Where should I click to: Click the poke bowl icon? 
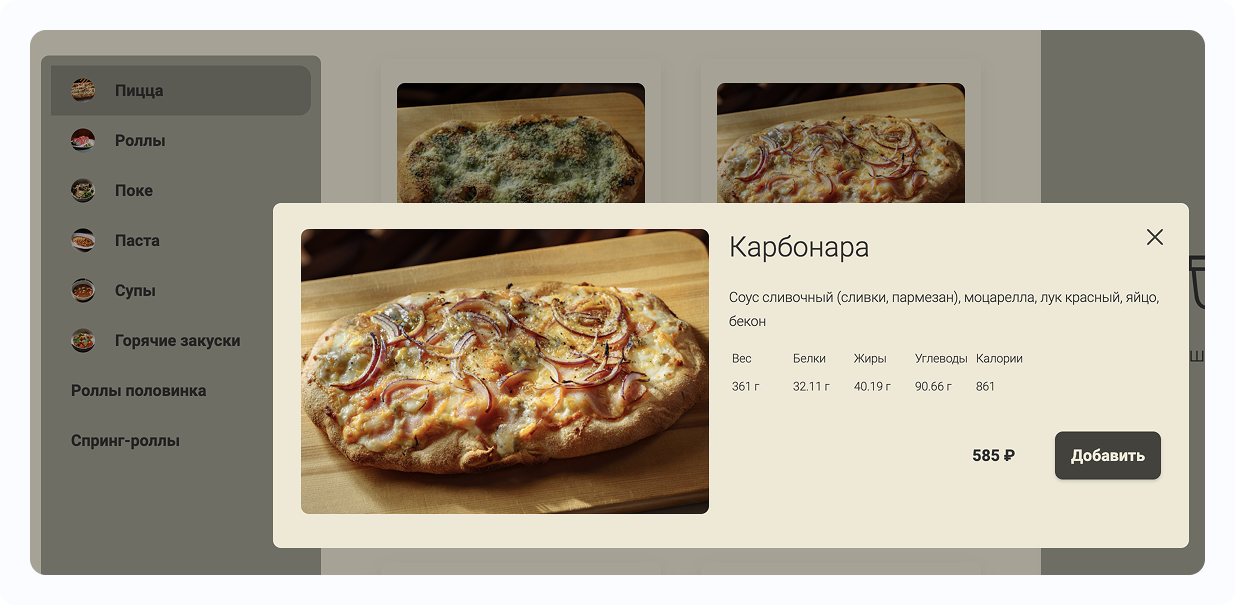coord(83,190)
